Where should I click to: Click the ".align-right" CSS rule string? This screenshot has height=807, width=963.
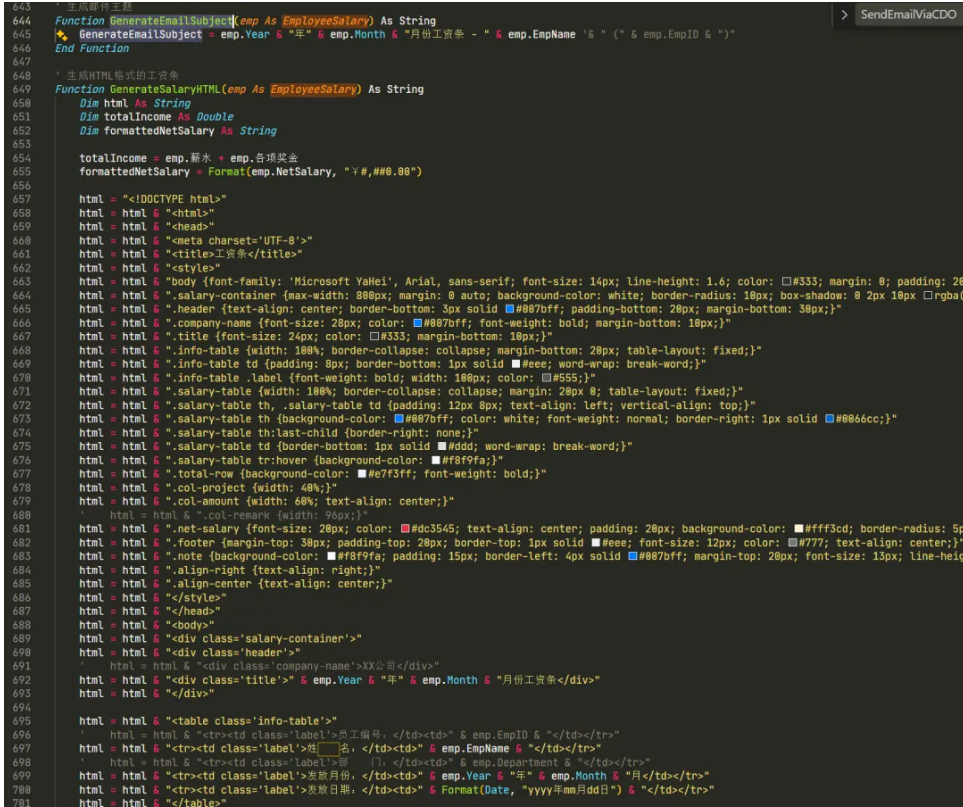[273, 571]
